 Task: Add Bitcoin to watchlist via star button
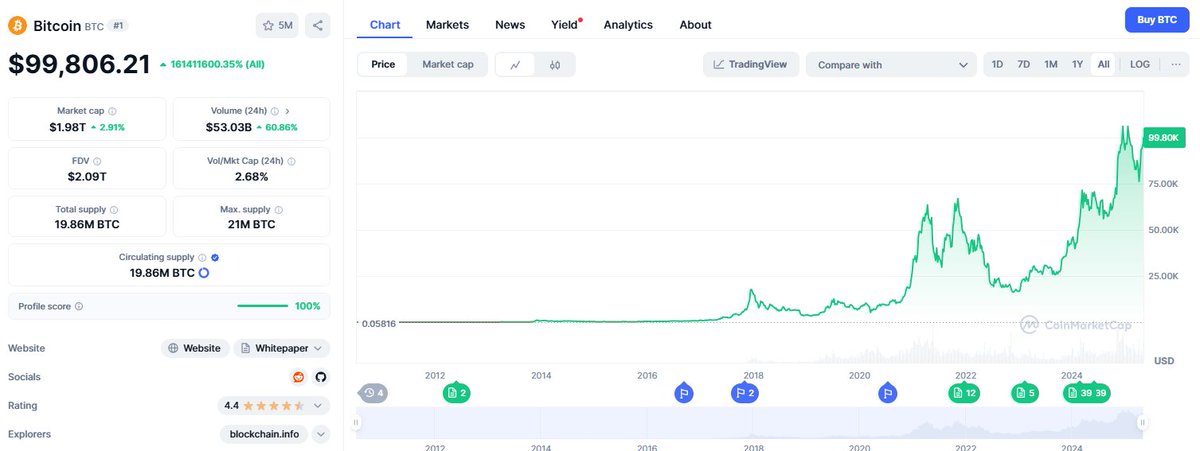[278, 25]
